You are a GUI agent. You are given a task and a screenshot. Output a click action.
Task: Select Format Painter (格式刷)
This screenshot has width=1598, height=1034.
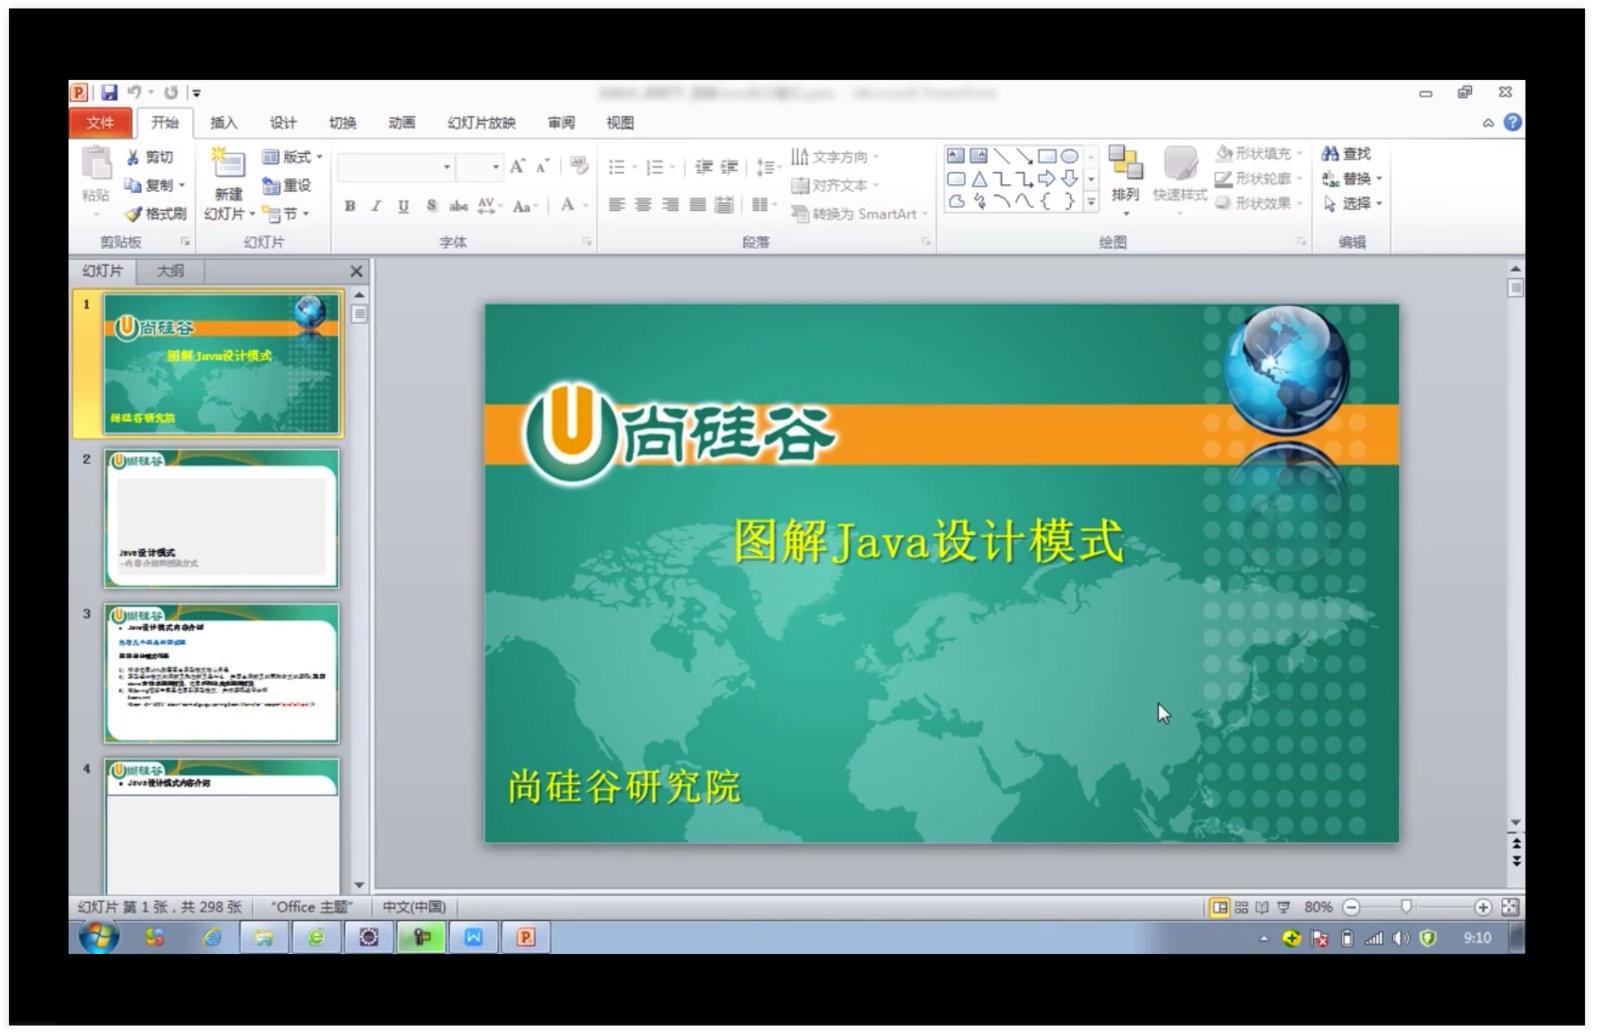[x=156, y=213]
